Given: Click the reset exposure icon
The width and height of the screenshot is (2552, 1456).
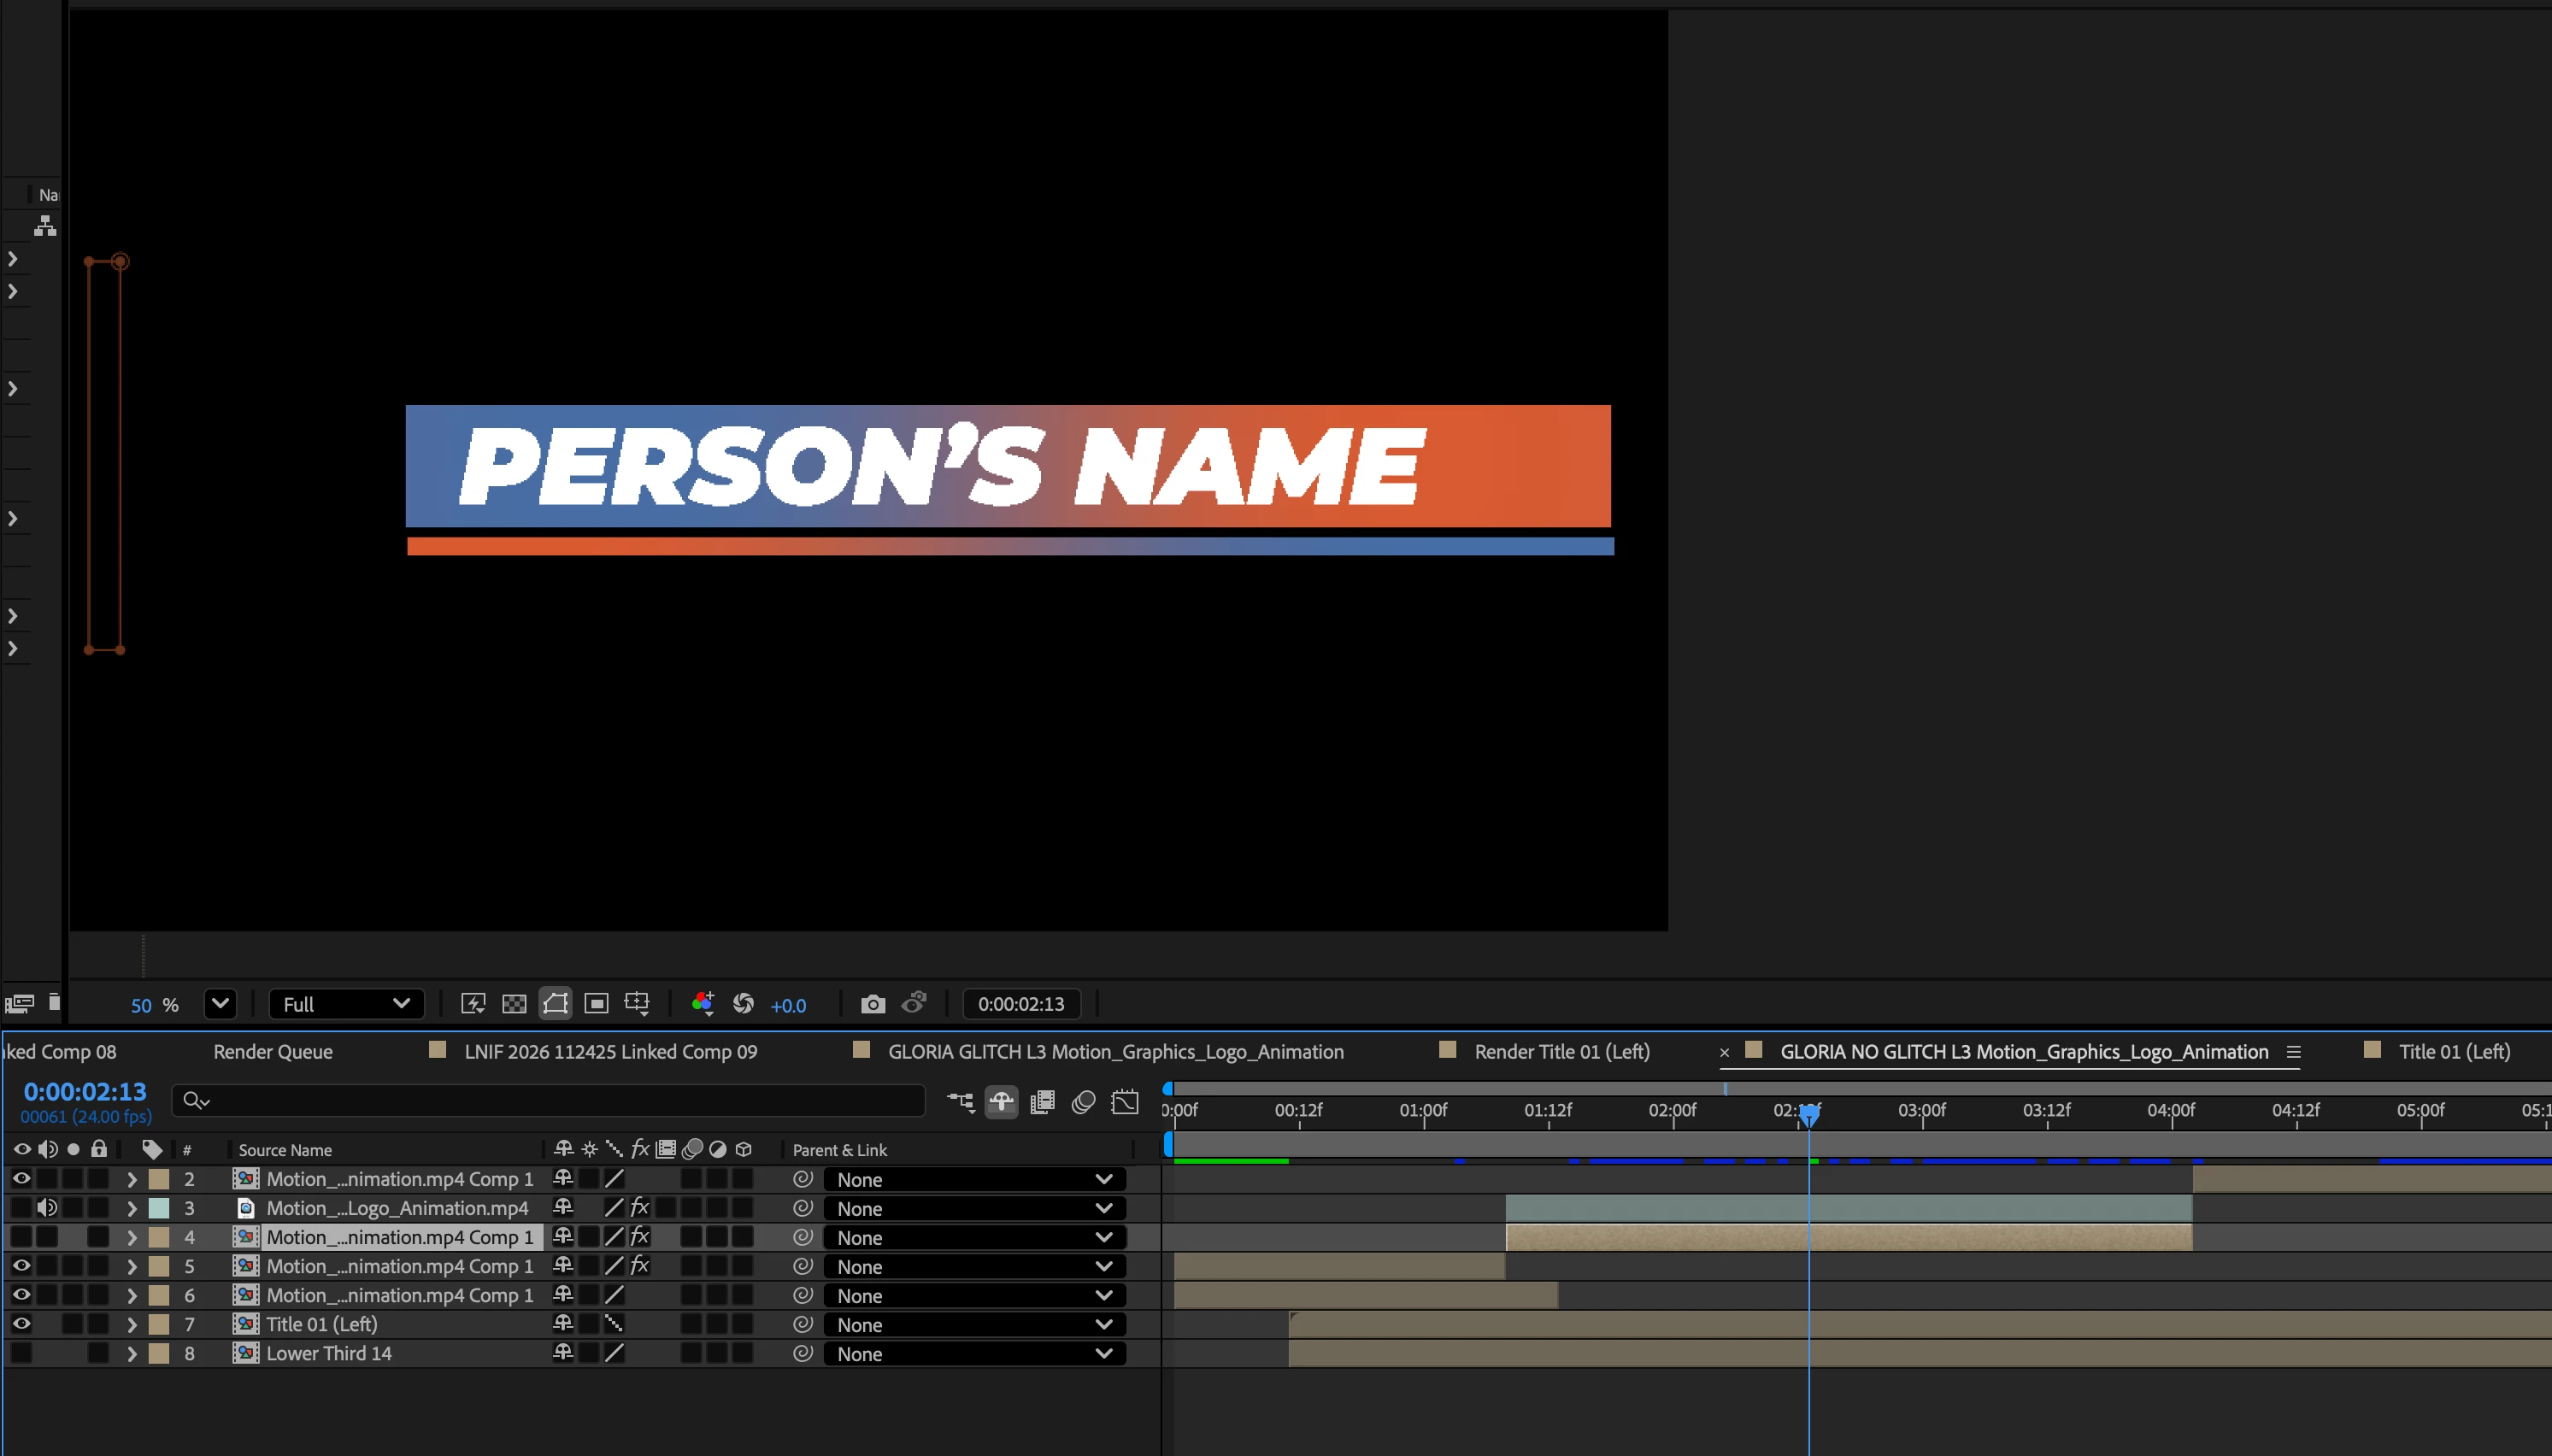Looking at the screenshot, I should (x=743, y=1004).
